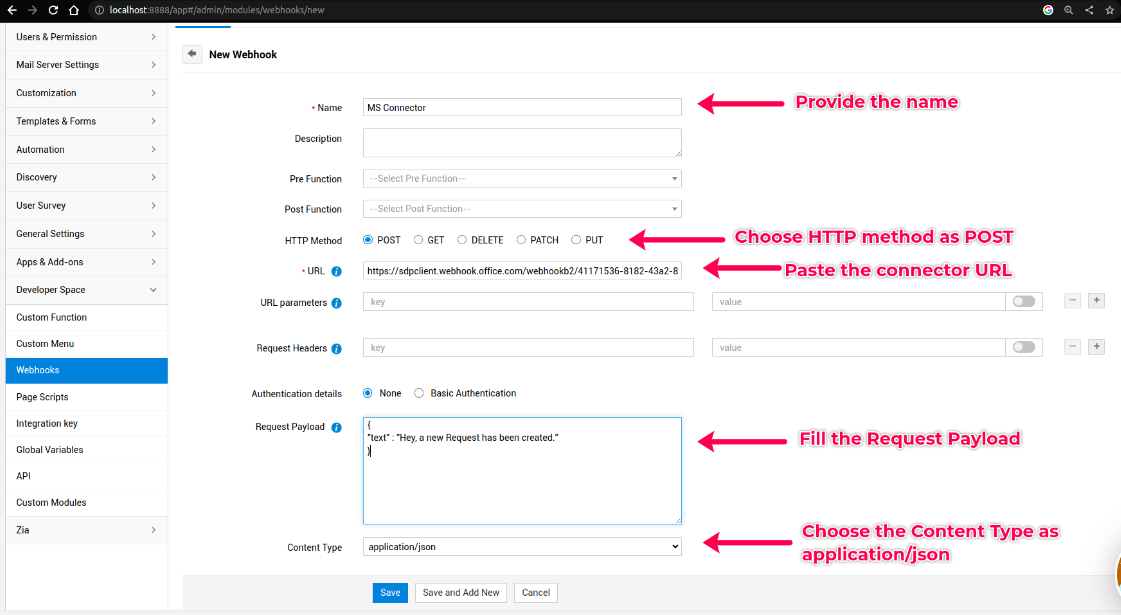Select the GET HTTP method
The width and height of the screenshot is (1121, 615).
[419, 240]
